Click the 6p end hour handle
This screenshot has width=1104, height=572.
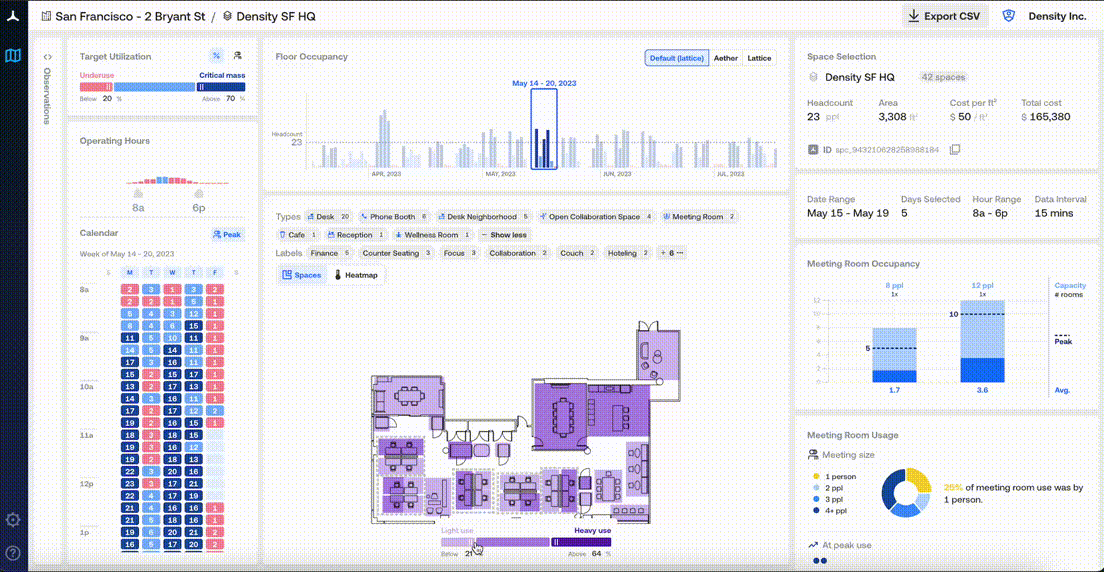point(199,192)
